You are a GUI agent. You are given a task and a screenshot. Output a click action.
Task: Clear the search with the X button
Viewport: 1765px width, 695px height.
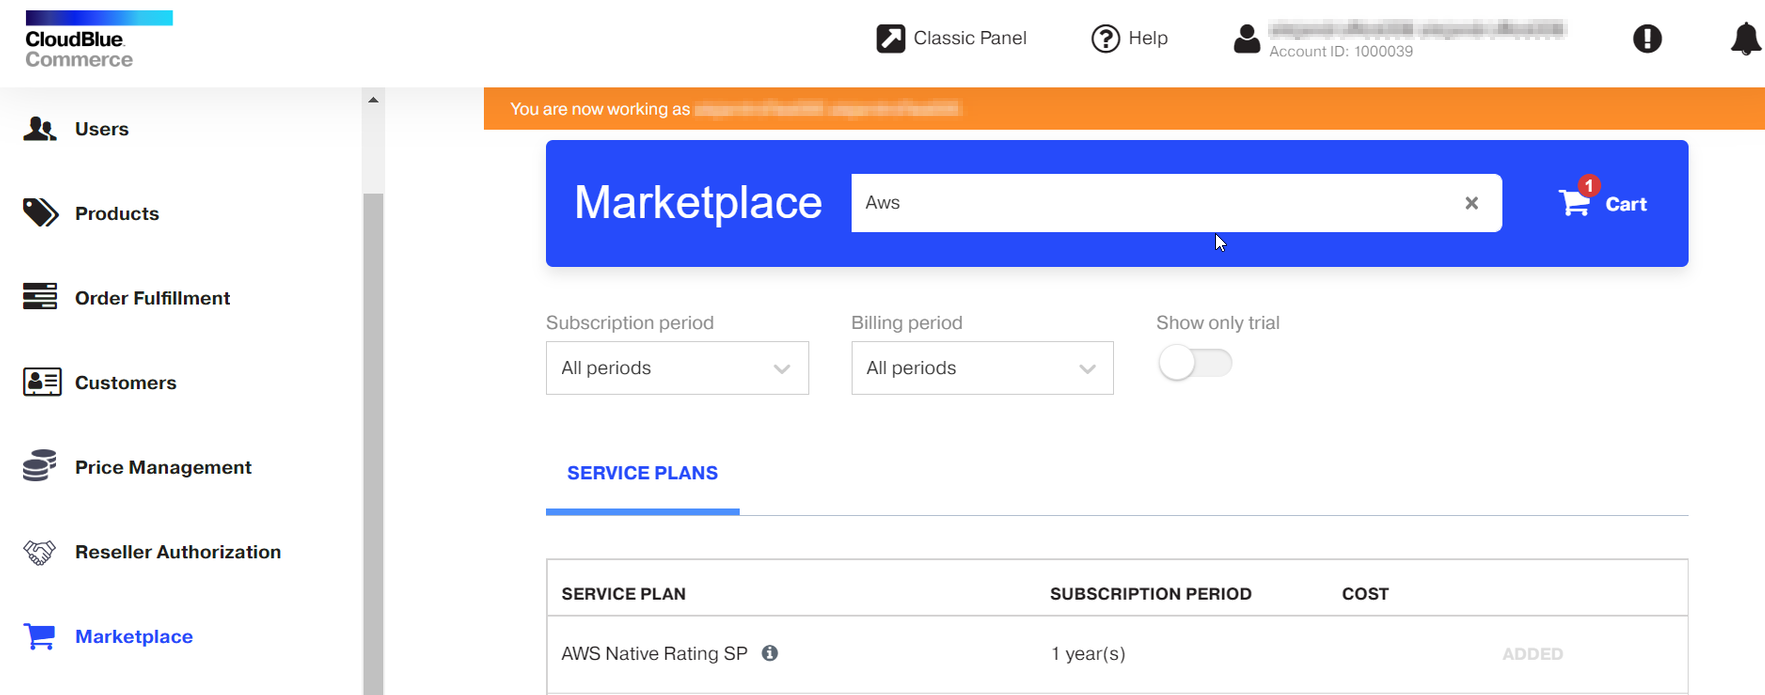[x=1471, y=203]
